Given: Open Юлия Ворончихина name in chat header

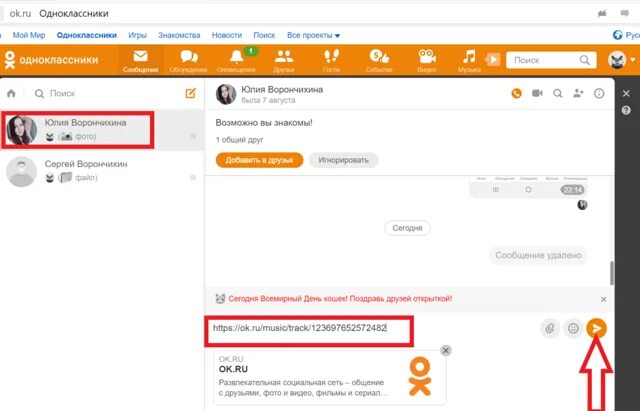Looking at the screenshot, I should [x=282, y=89].
